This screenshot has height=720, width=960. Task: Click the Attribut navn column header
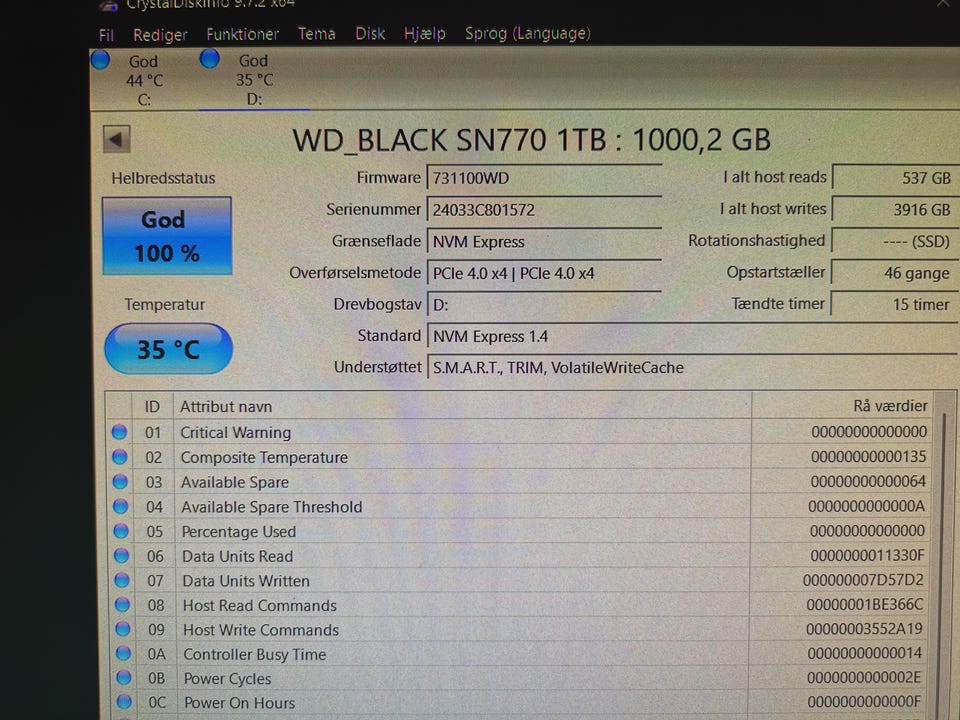[463, 407]
